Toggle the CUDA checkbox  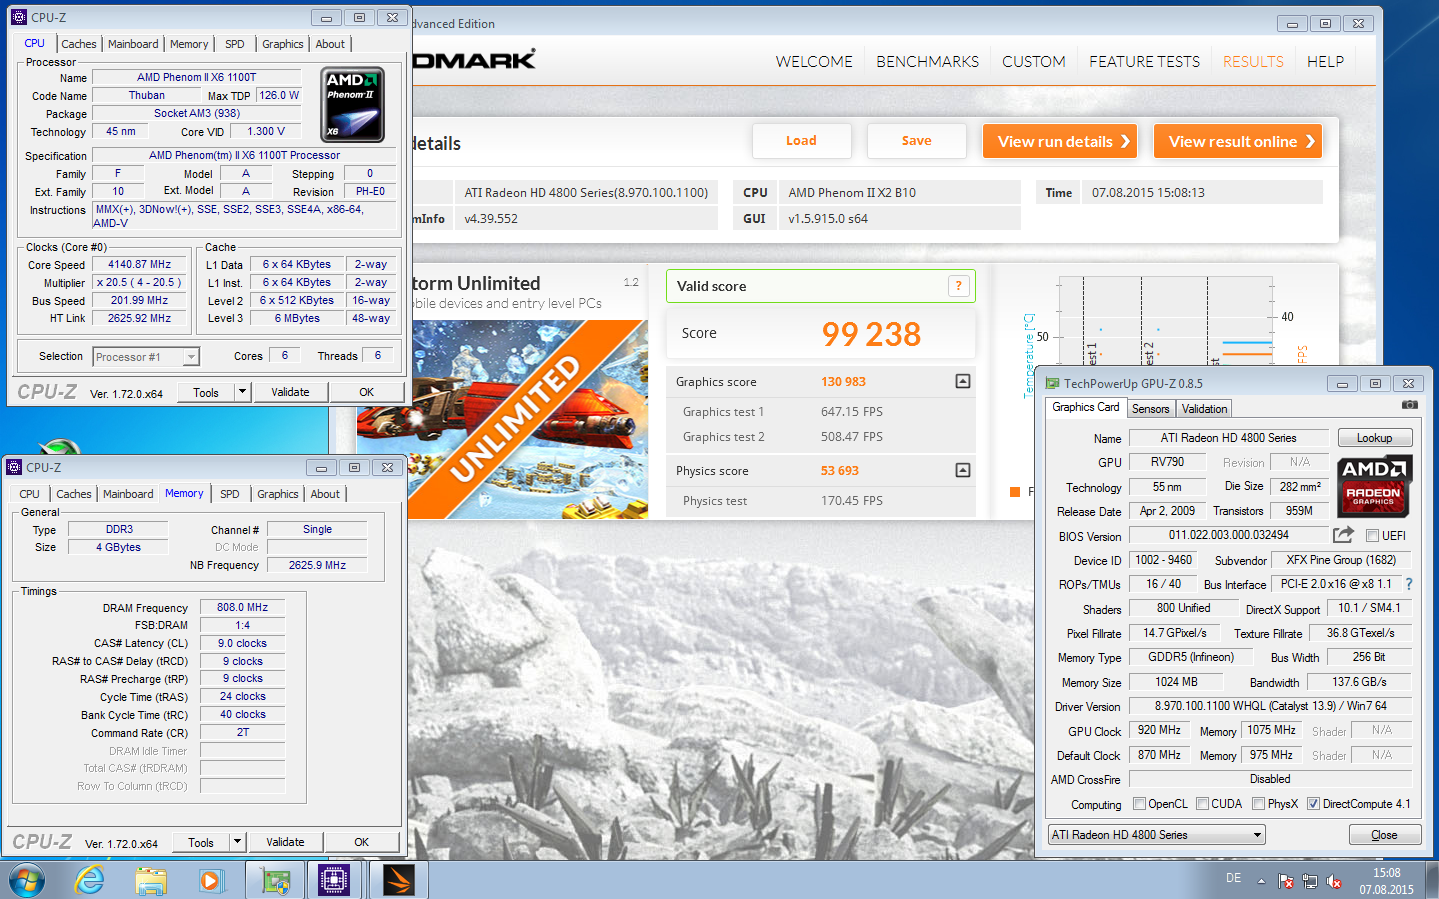coord(1202,804)
